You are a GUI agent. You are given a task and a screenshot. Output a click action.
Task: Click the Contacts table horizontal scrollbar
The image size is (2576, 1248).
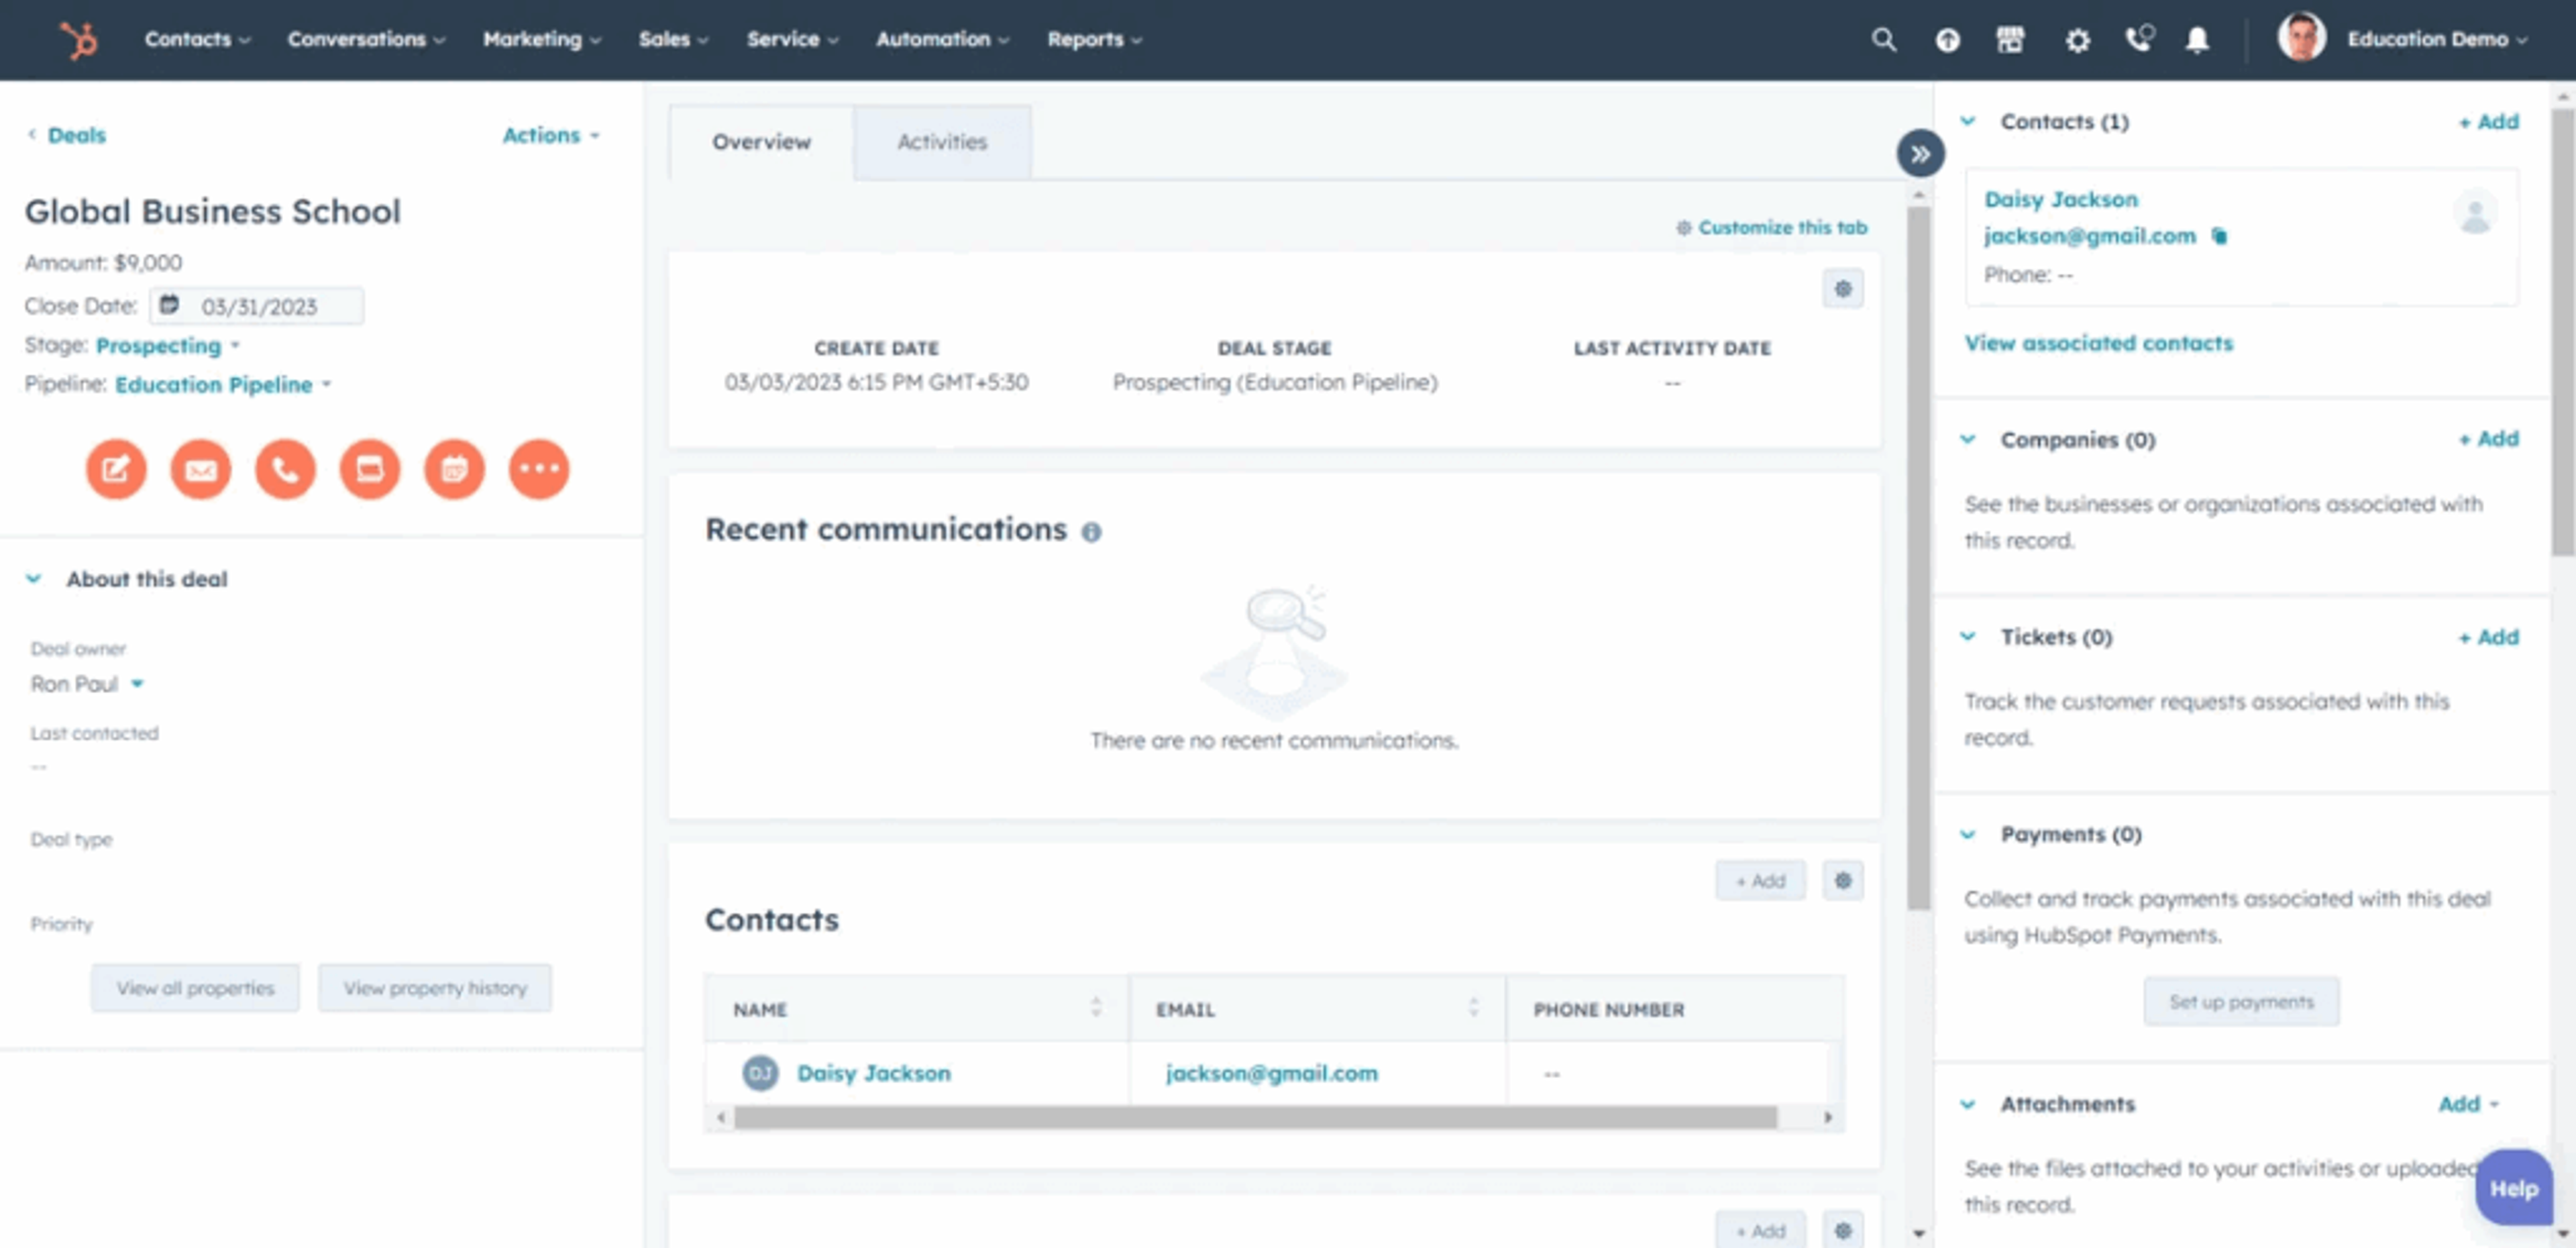[x=1255, y=1118]
